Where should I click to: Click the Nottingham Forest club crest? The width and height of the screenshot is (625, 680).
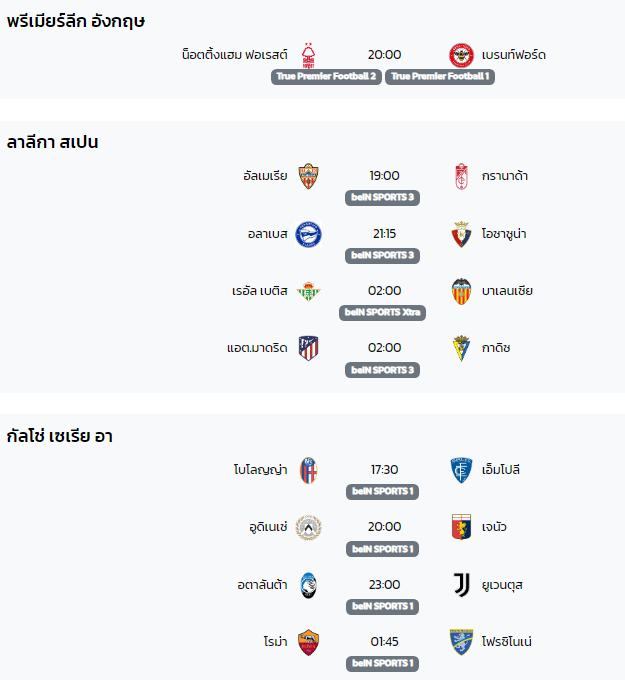(x=308, y=55)
